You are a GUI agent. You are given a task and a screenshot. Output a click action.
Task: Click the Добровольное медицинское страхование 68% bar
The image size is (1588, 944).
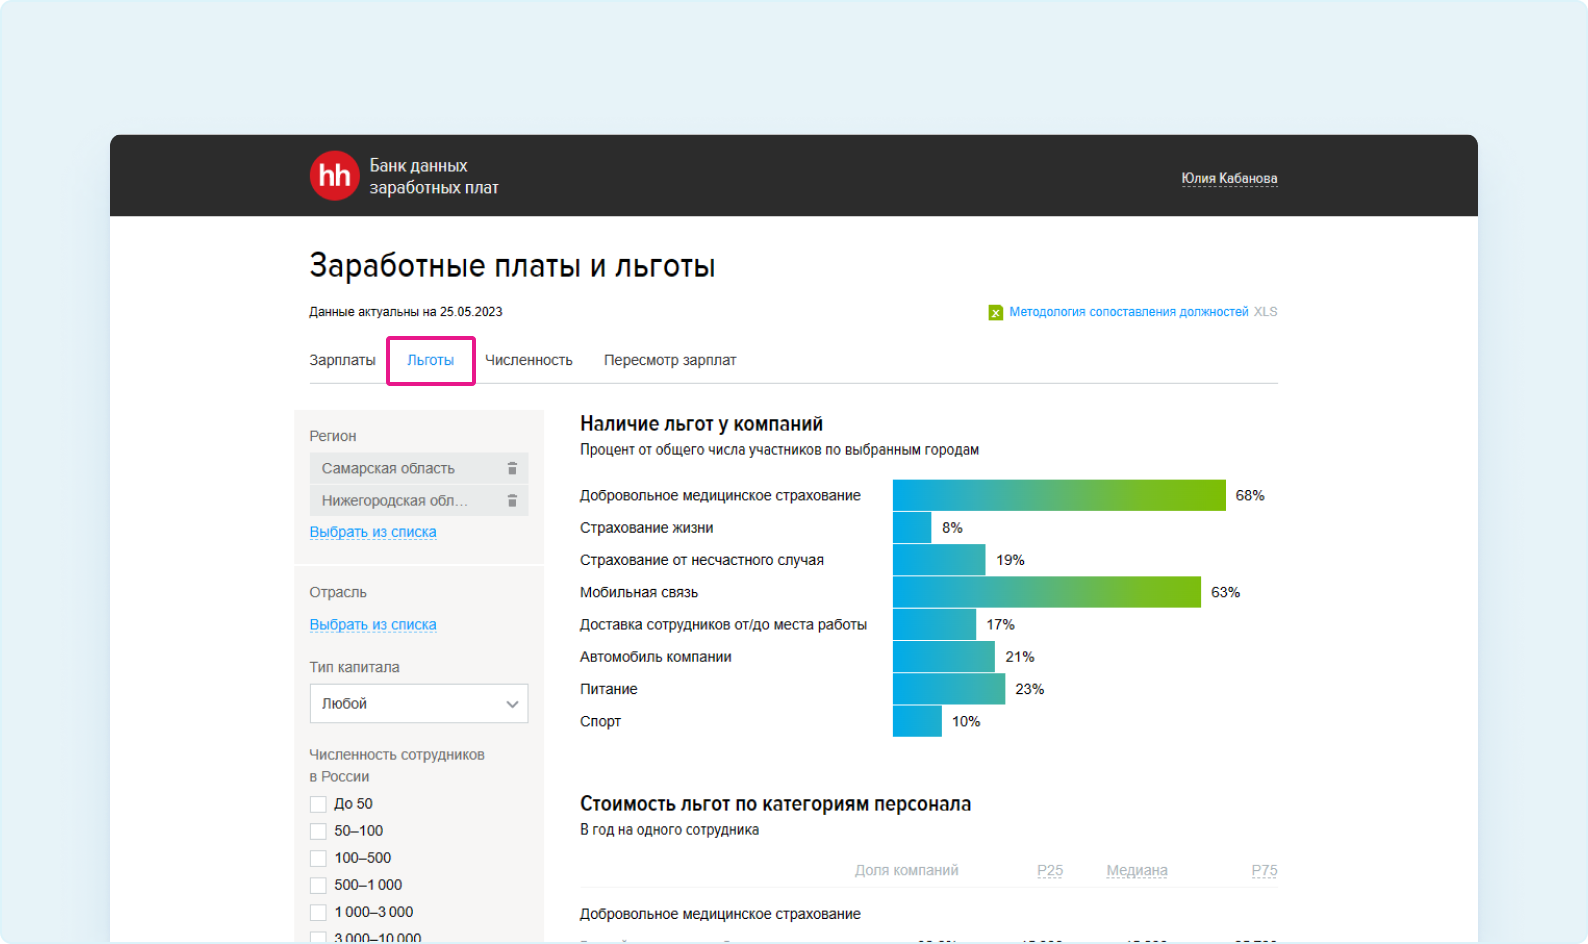click(x=1059, y=495)
